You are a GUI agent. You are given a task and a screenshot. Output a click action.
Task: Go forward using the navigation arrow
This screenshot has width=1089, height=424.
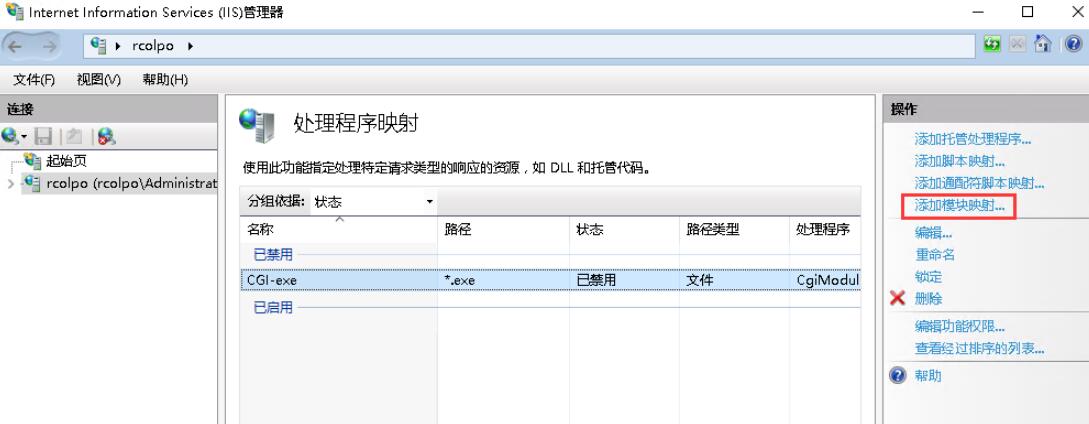tap(49, 47)
